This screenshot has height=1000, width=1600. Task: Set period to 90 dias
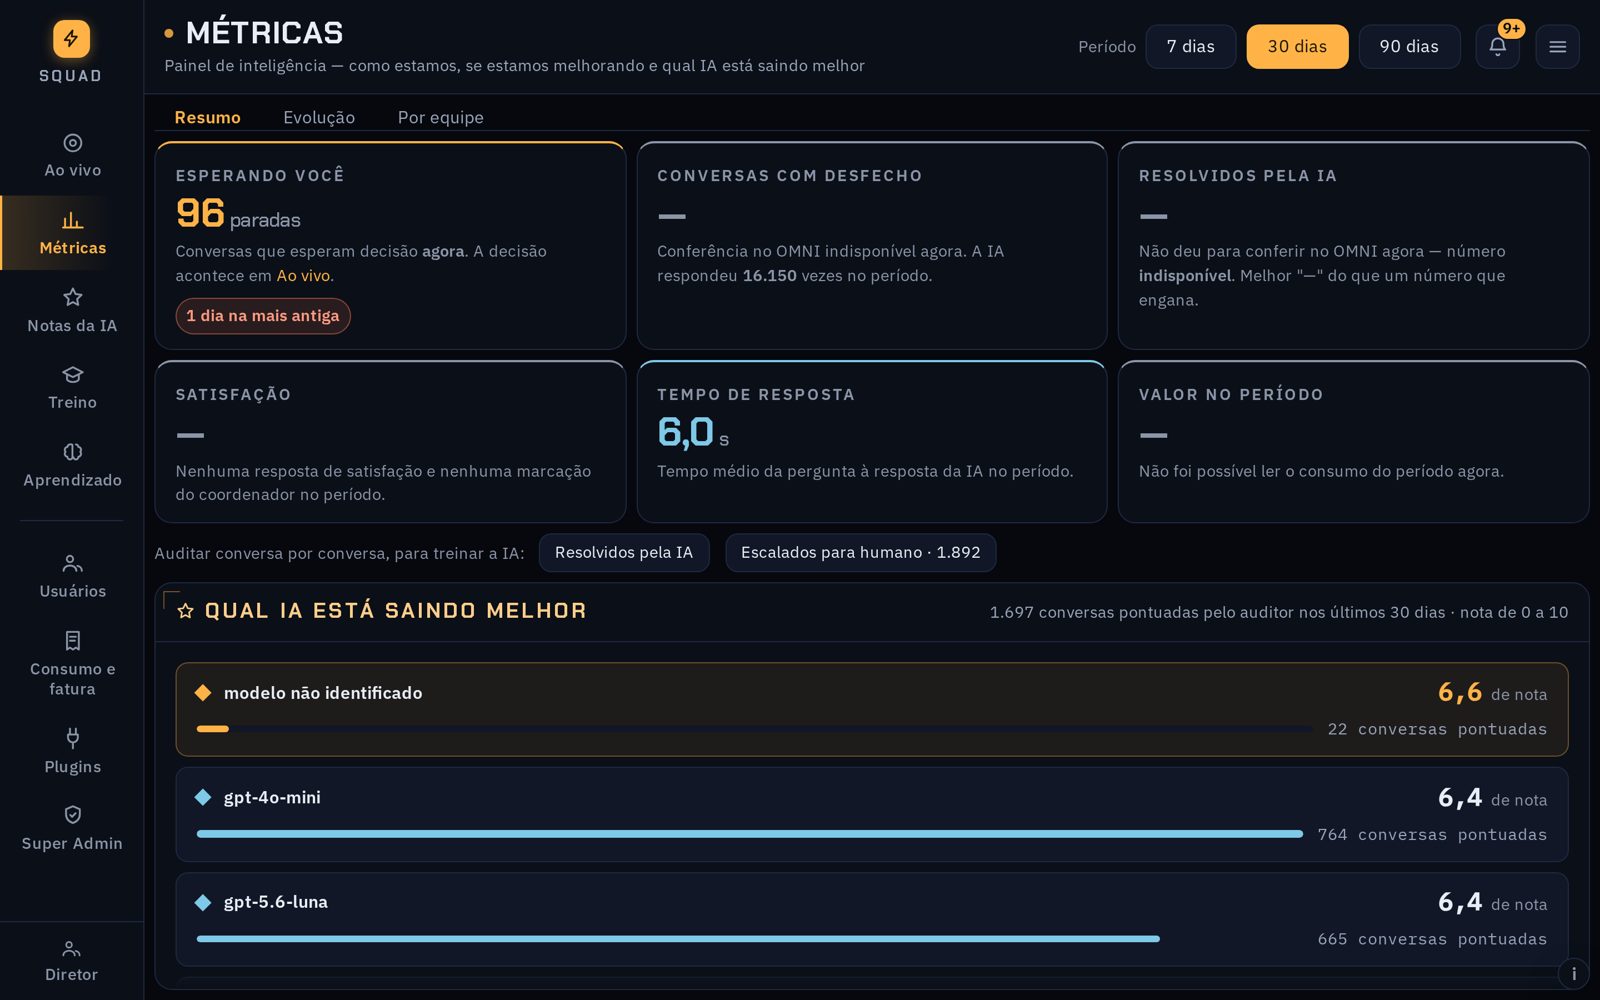click(x=1409, y=46)
